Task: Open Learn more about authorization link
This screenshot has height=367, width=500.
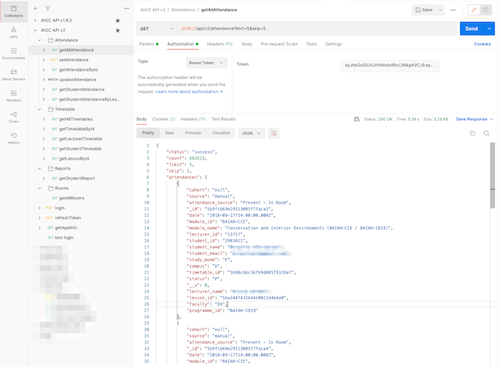Action: [189, 92]
